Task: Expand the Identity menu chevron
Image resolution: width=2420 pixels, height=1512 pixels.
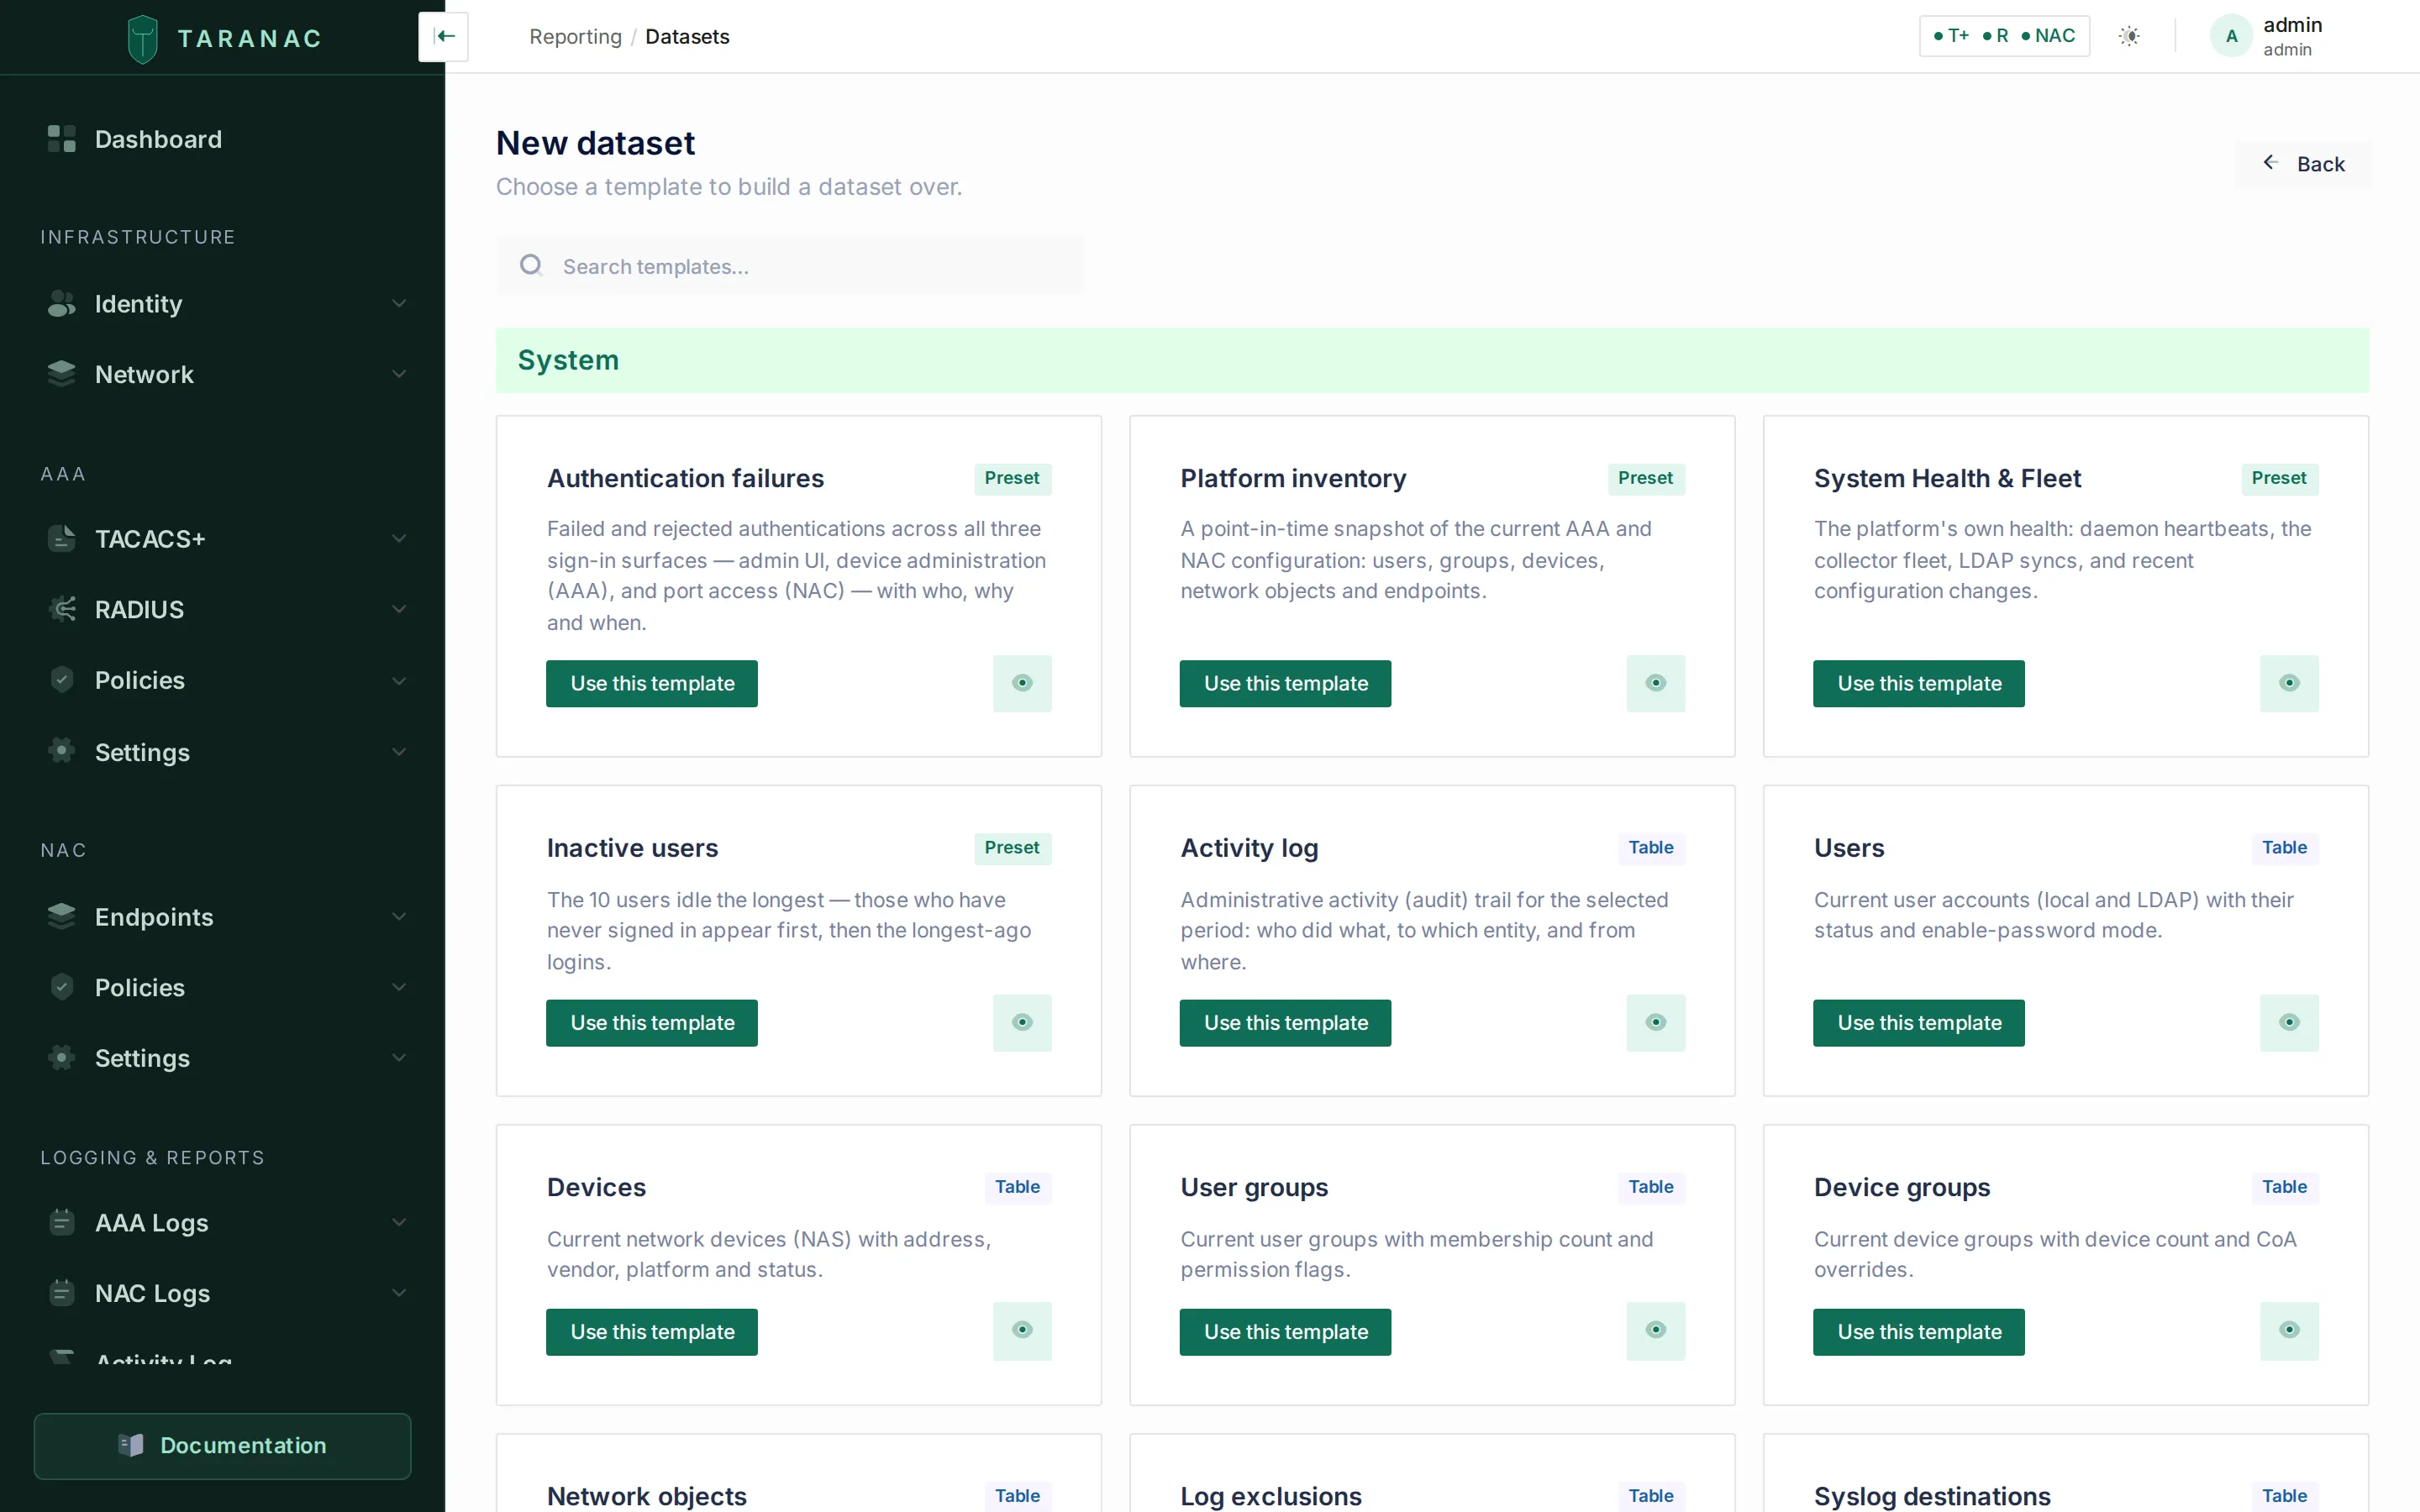Action: coord(399,303)
